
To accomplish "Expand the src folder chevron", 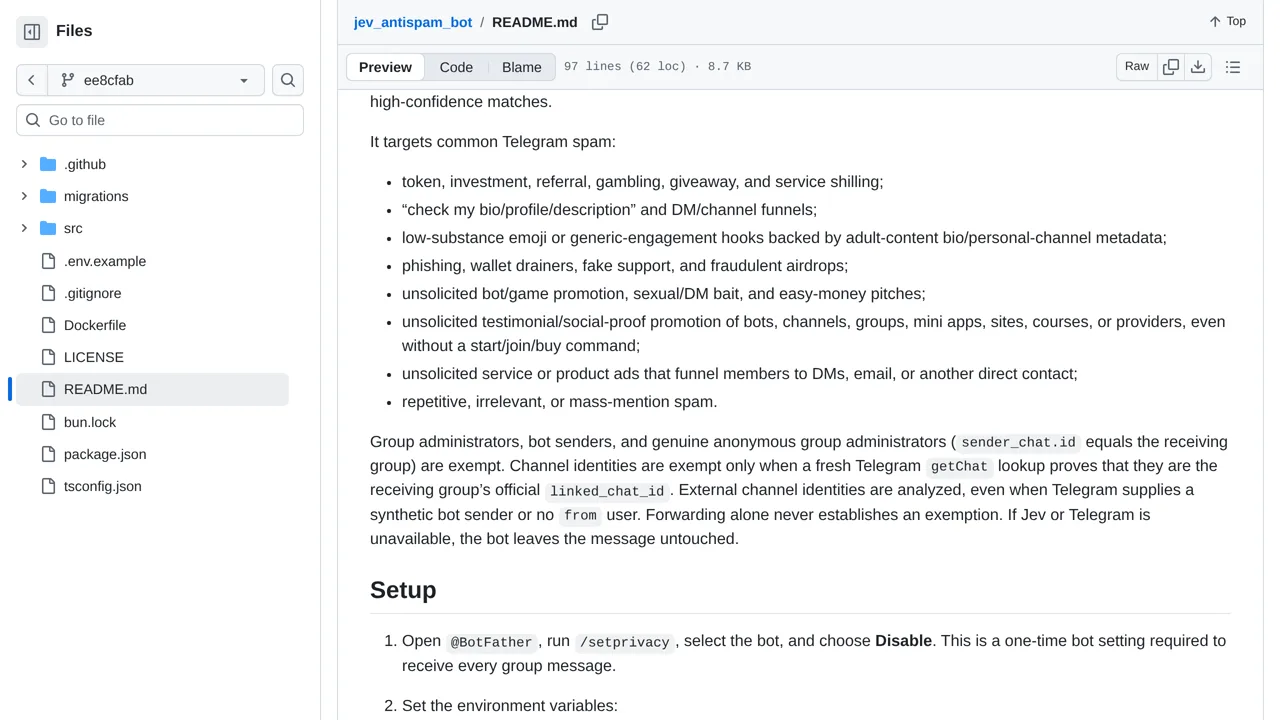I will pyautogui.click(x=24, y=228).
